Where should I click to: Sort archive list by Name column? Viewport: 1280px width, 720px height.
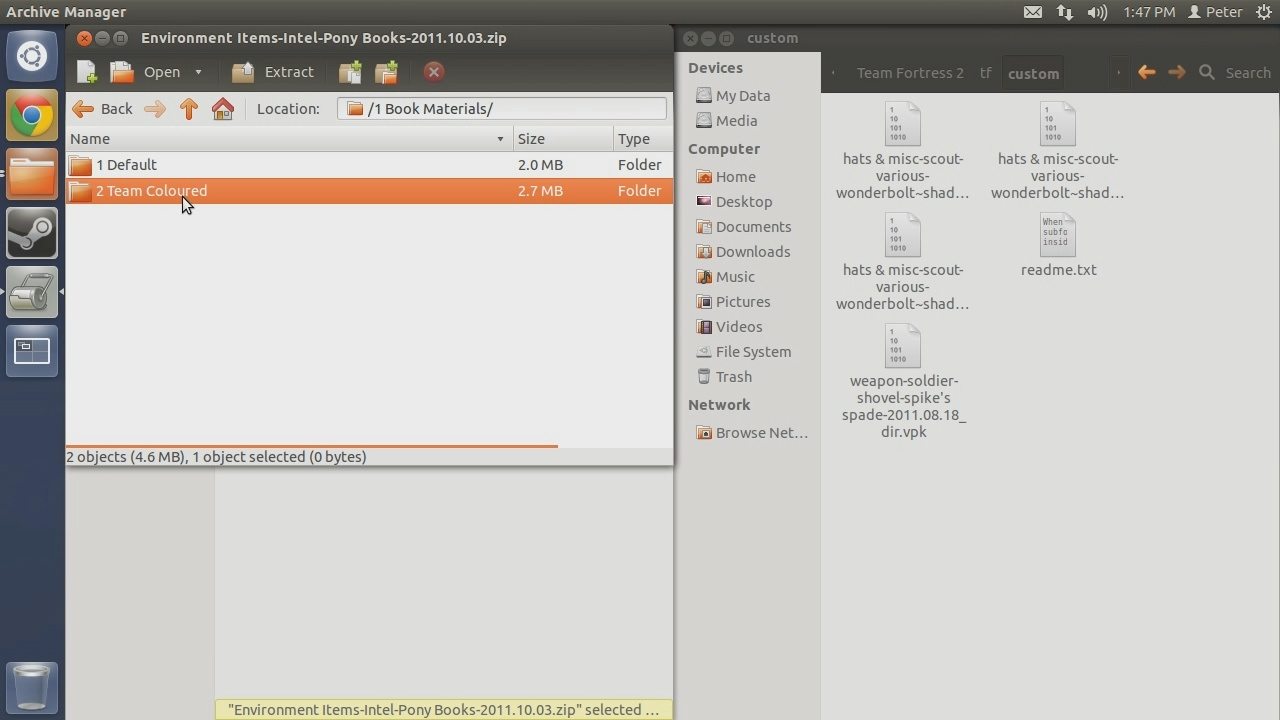point(289,139)
